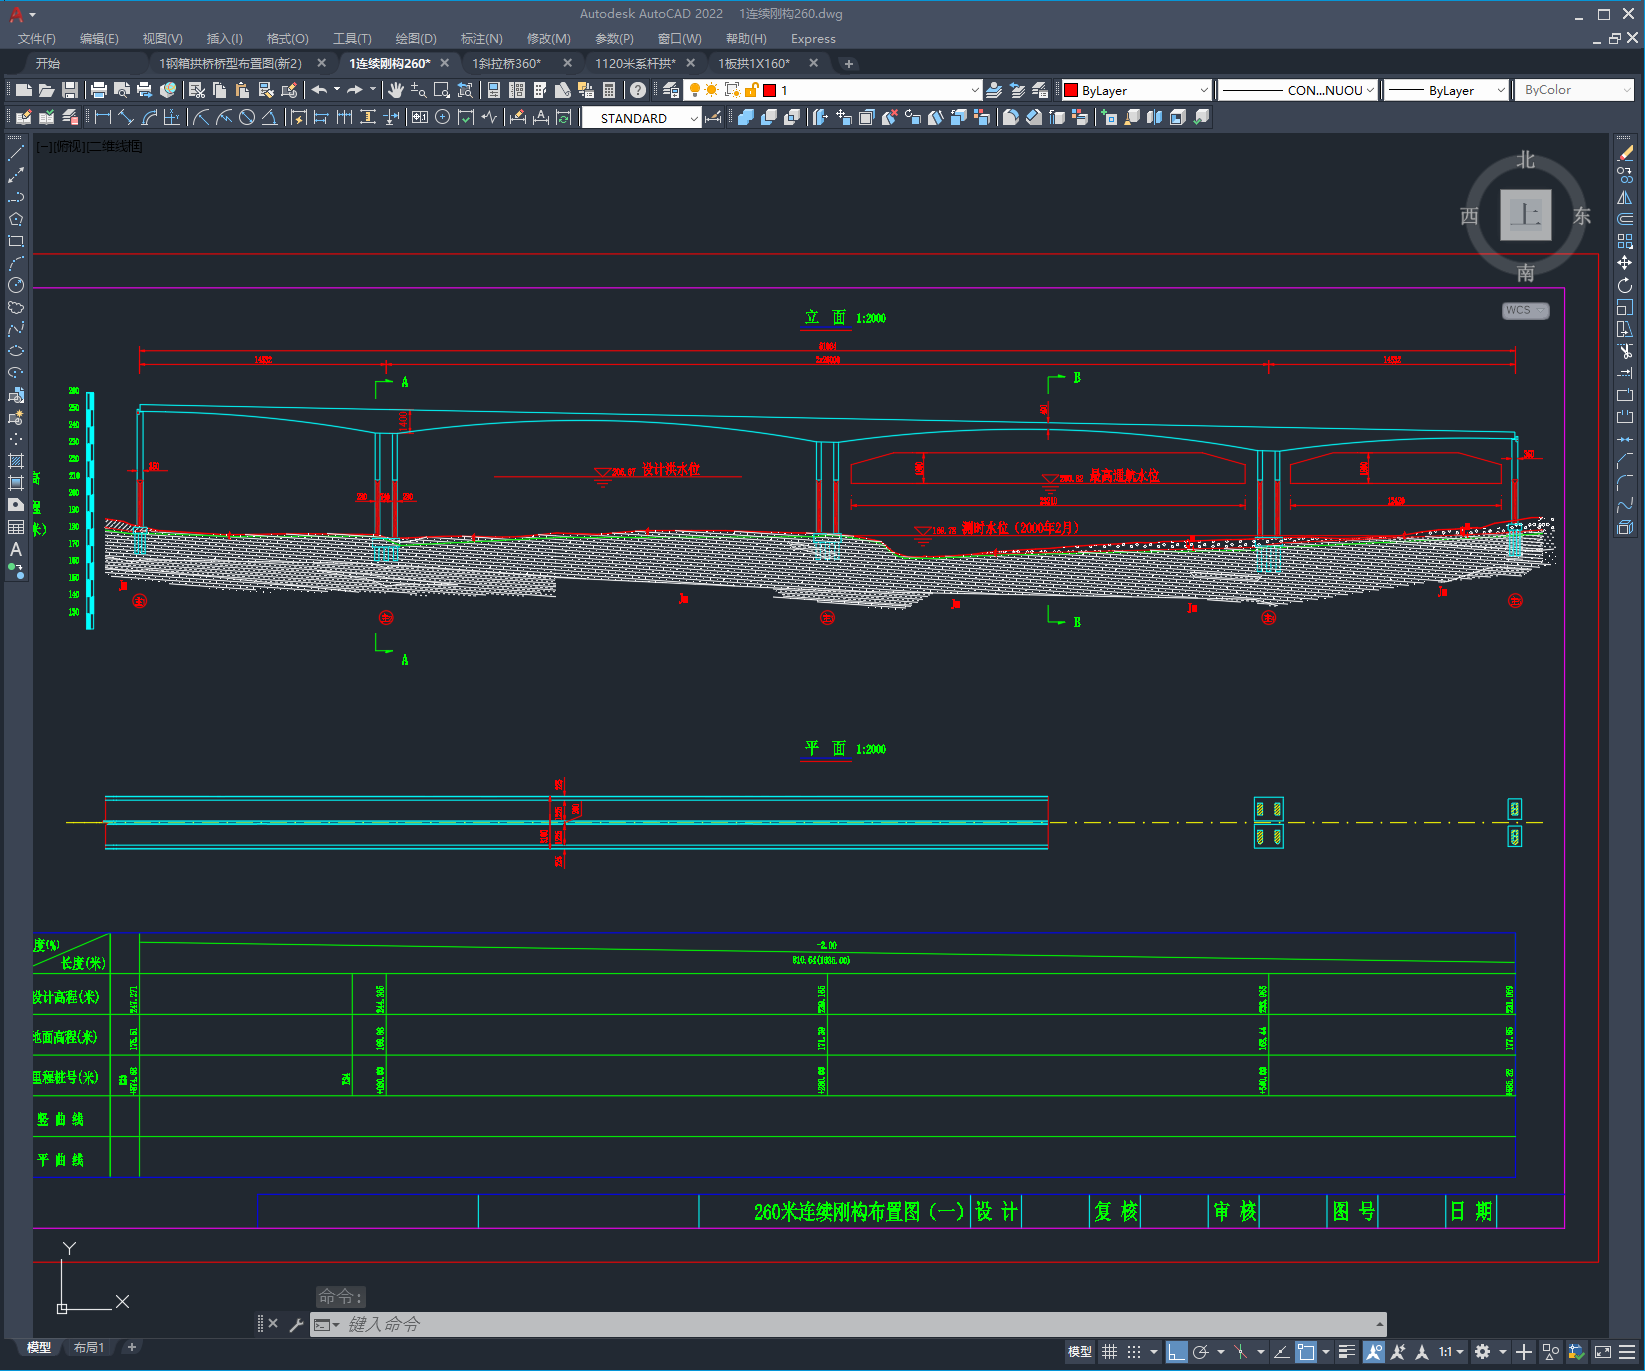Viewport: 1645px width, 1371px height.
Task: Toggle object snap tracking in the status bar
Action: (x=1281, y=1352)
